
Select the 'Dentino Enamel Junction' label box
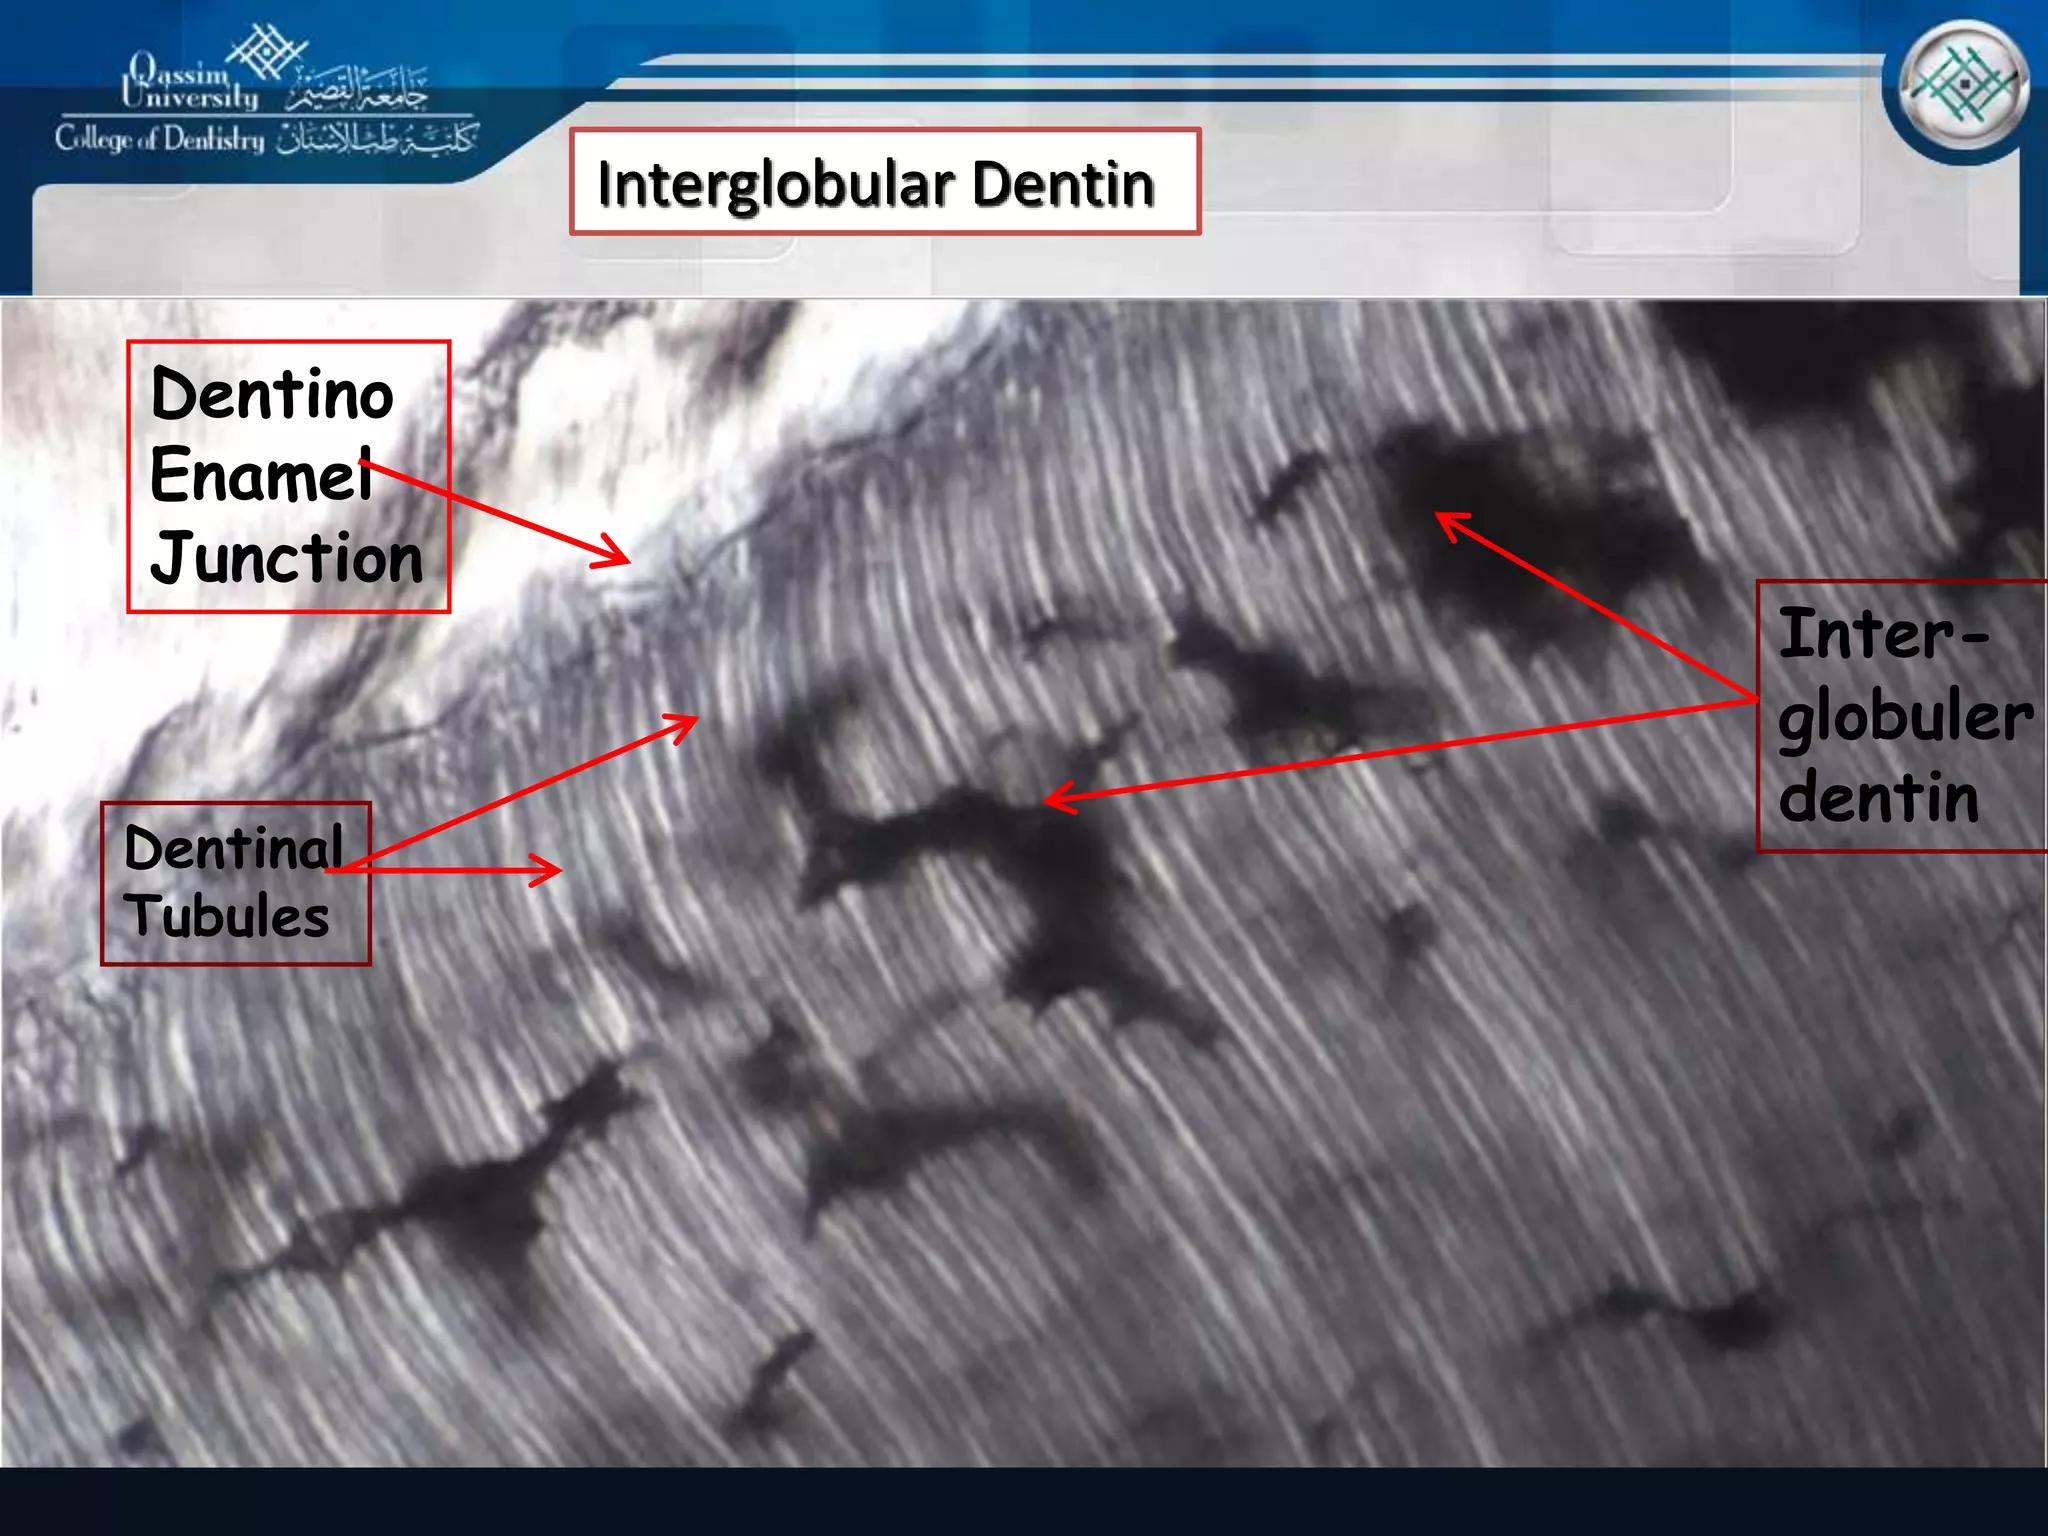tap(288, 476)
